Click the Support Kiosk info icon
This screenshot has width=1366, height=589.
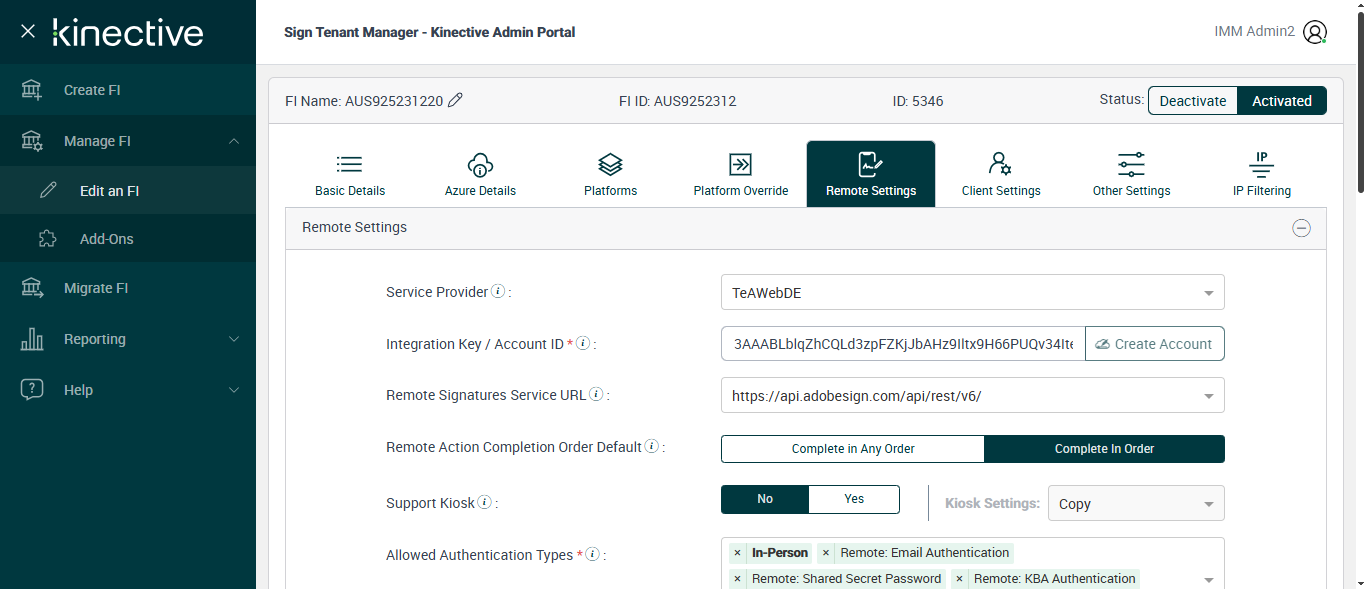click(x=484, y=503)
